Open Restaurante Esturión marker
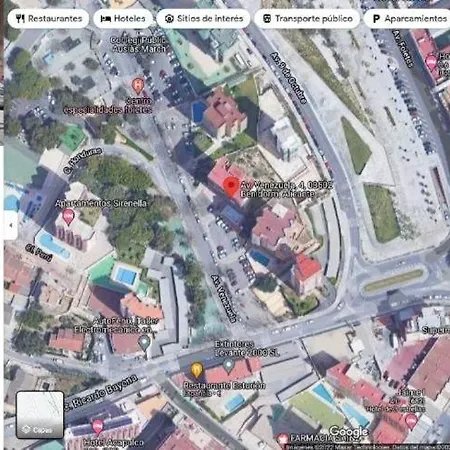This screenshot has height=450, width=450. (197, 370)
